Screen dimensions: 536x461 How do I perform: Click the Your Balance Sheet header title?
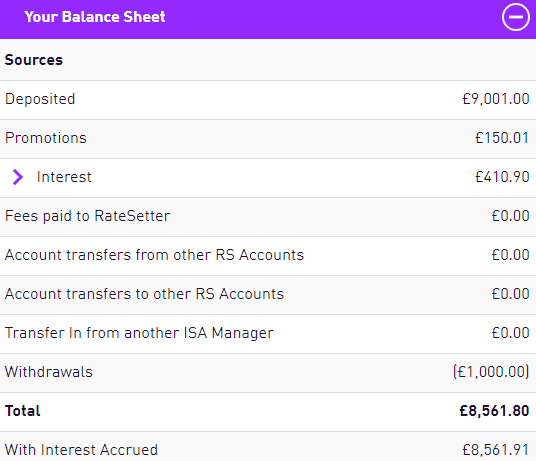pos(95,17)
